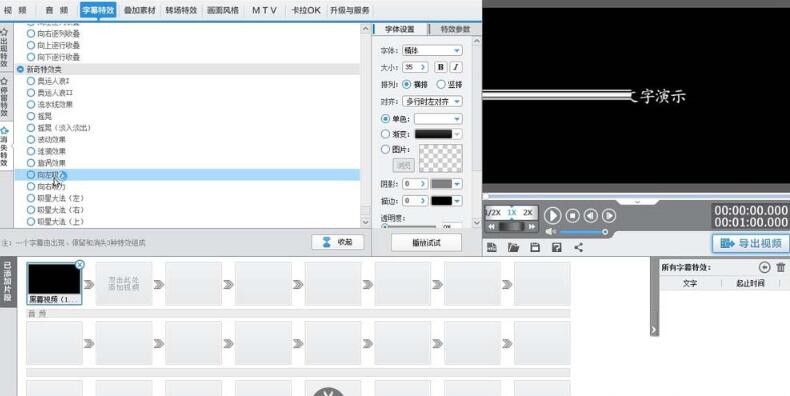
Task: Open the 升级与服务 tab
Action: pyautogui.click(x=350, y=10)
